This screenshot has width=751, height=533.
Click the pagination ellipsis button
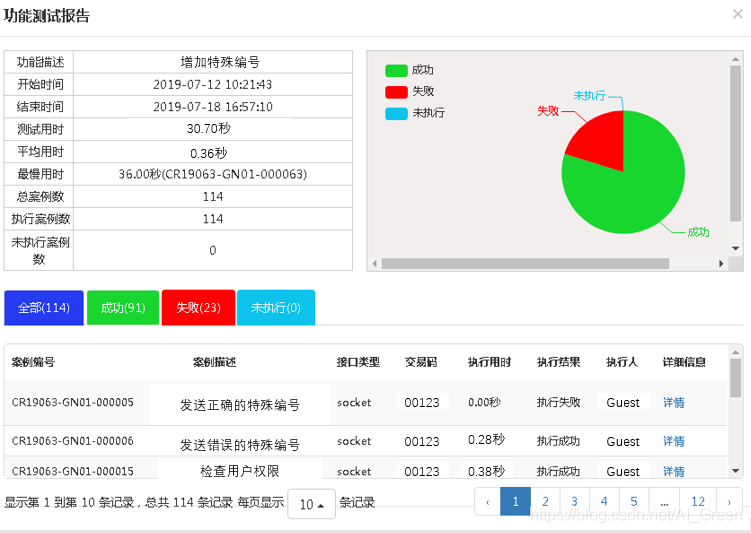[x=664, y=501]
